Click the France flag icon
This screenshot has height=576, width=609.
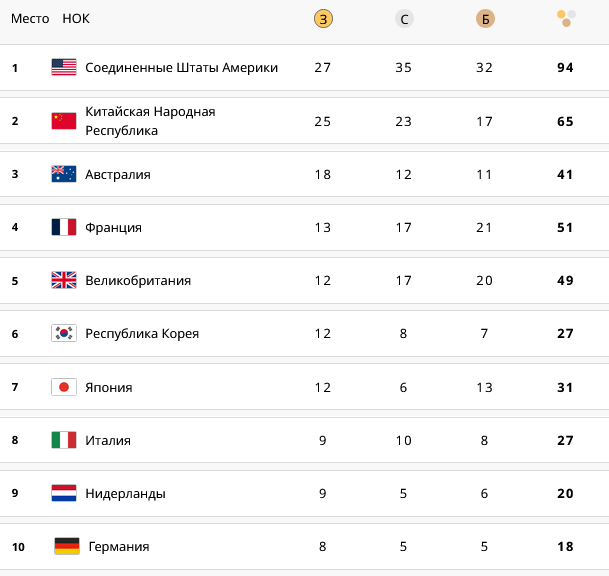click(x=64, y=227)
